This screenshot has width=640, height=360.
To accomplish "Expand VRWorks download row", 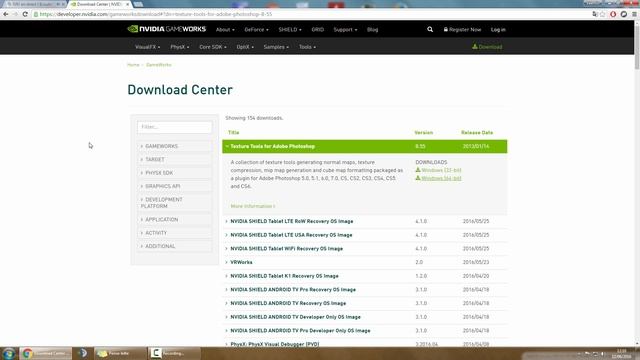I will tap(364, 262).
